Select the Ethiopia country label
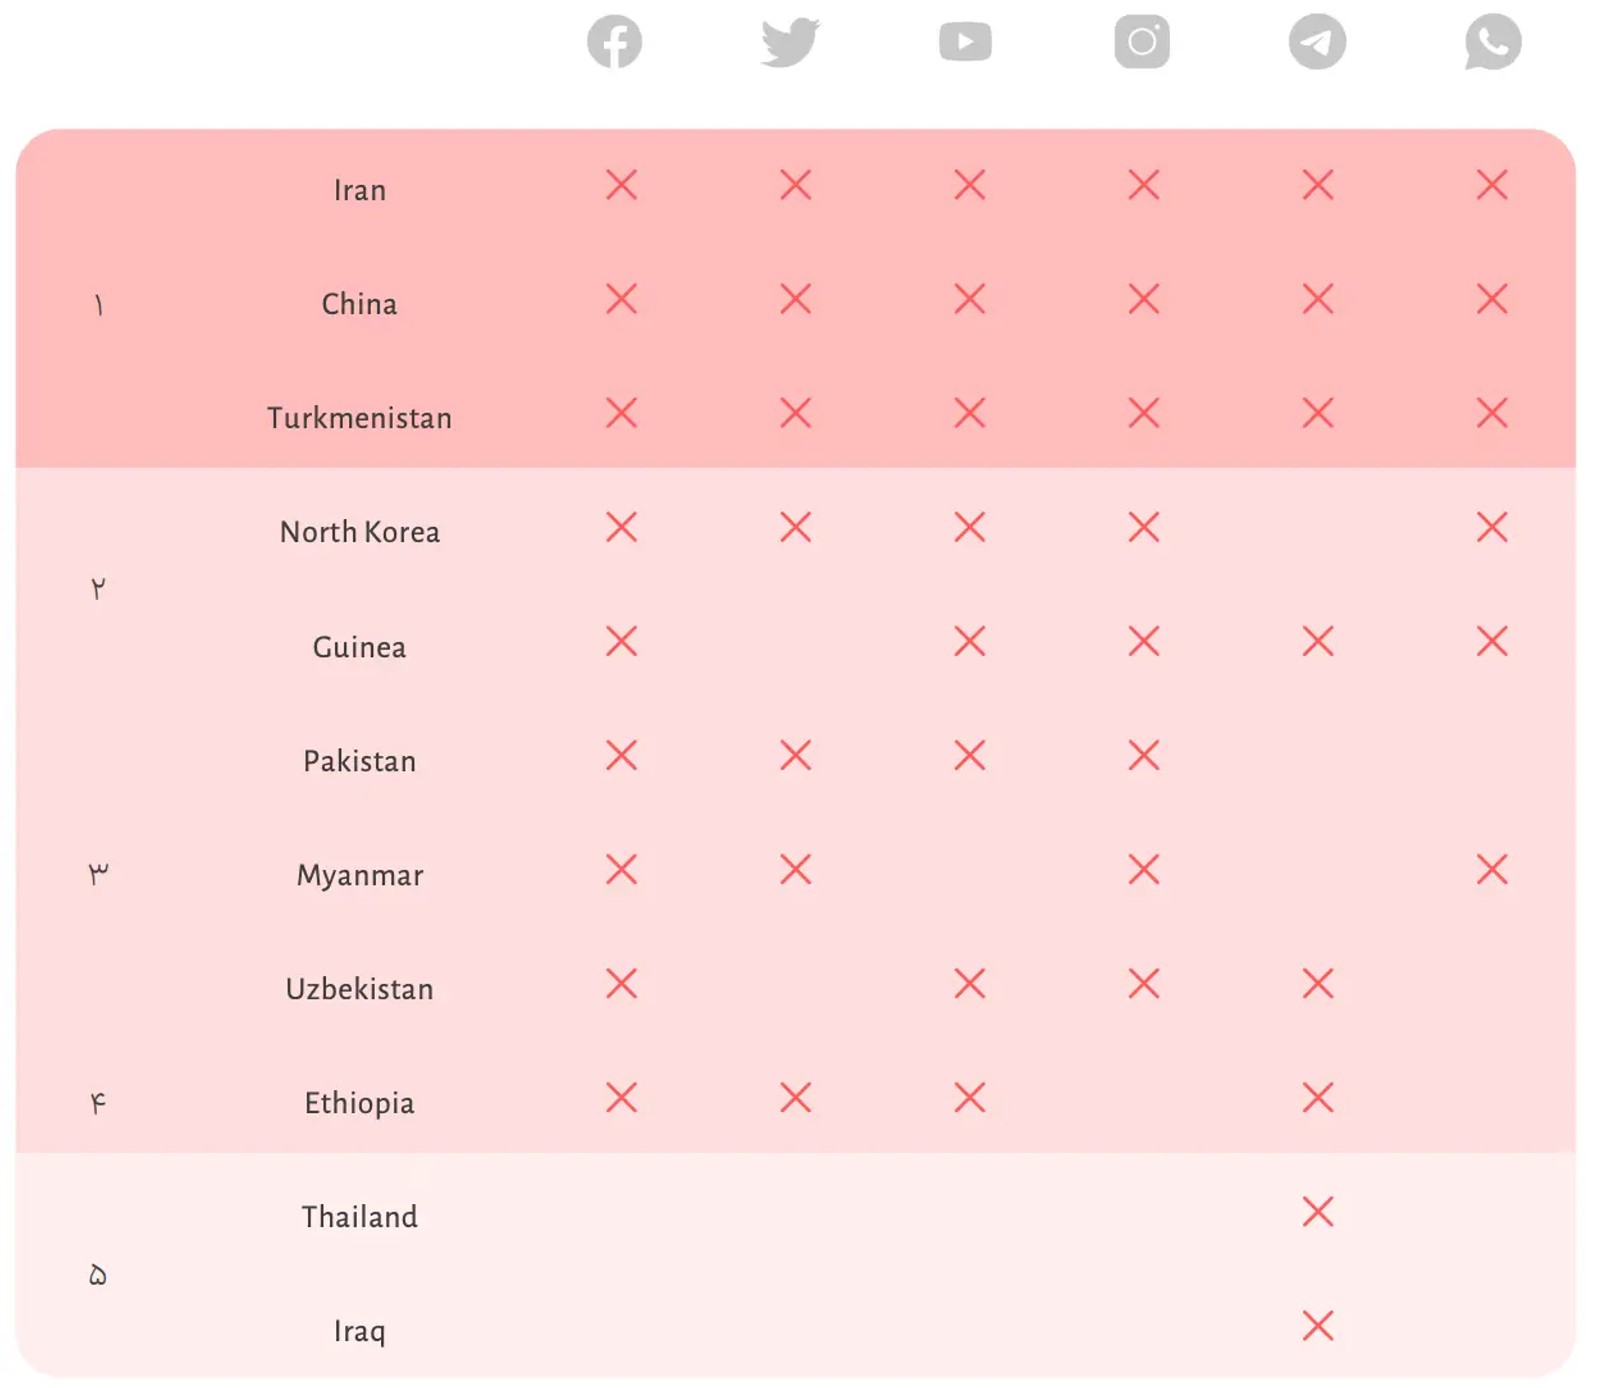The image size is (1600, 1388). (360, 1103)
